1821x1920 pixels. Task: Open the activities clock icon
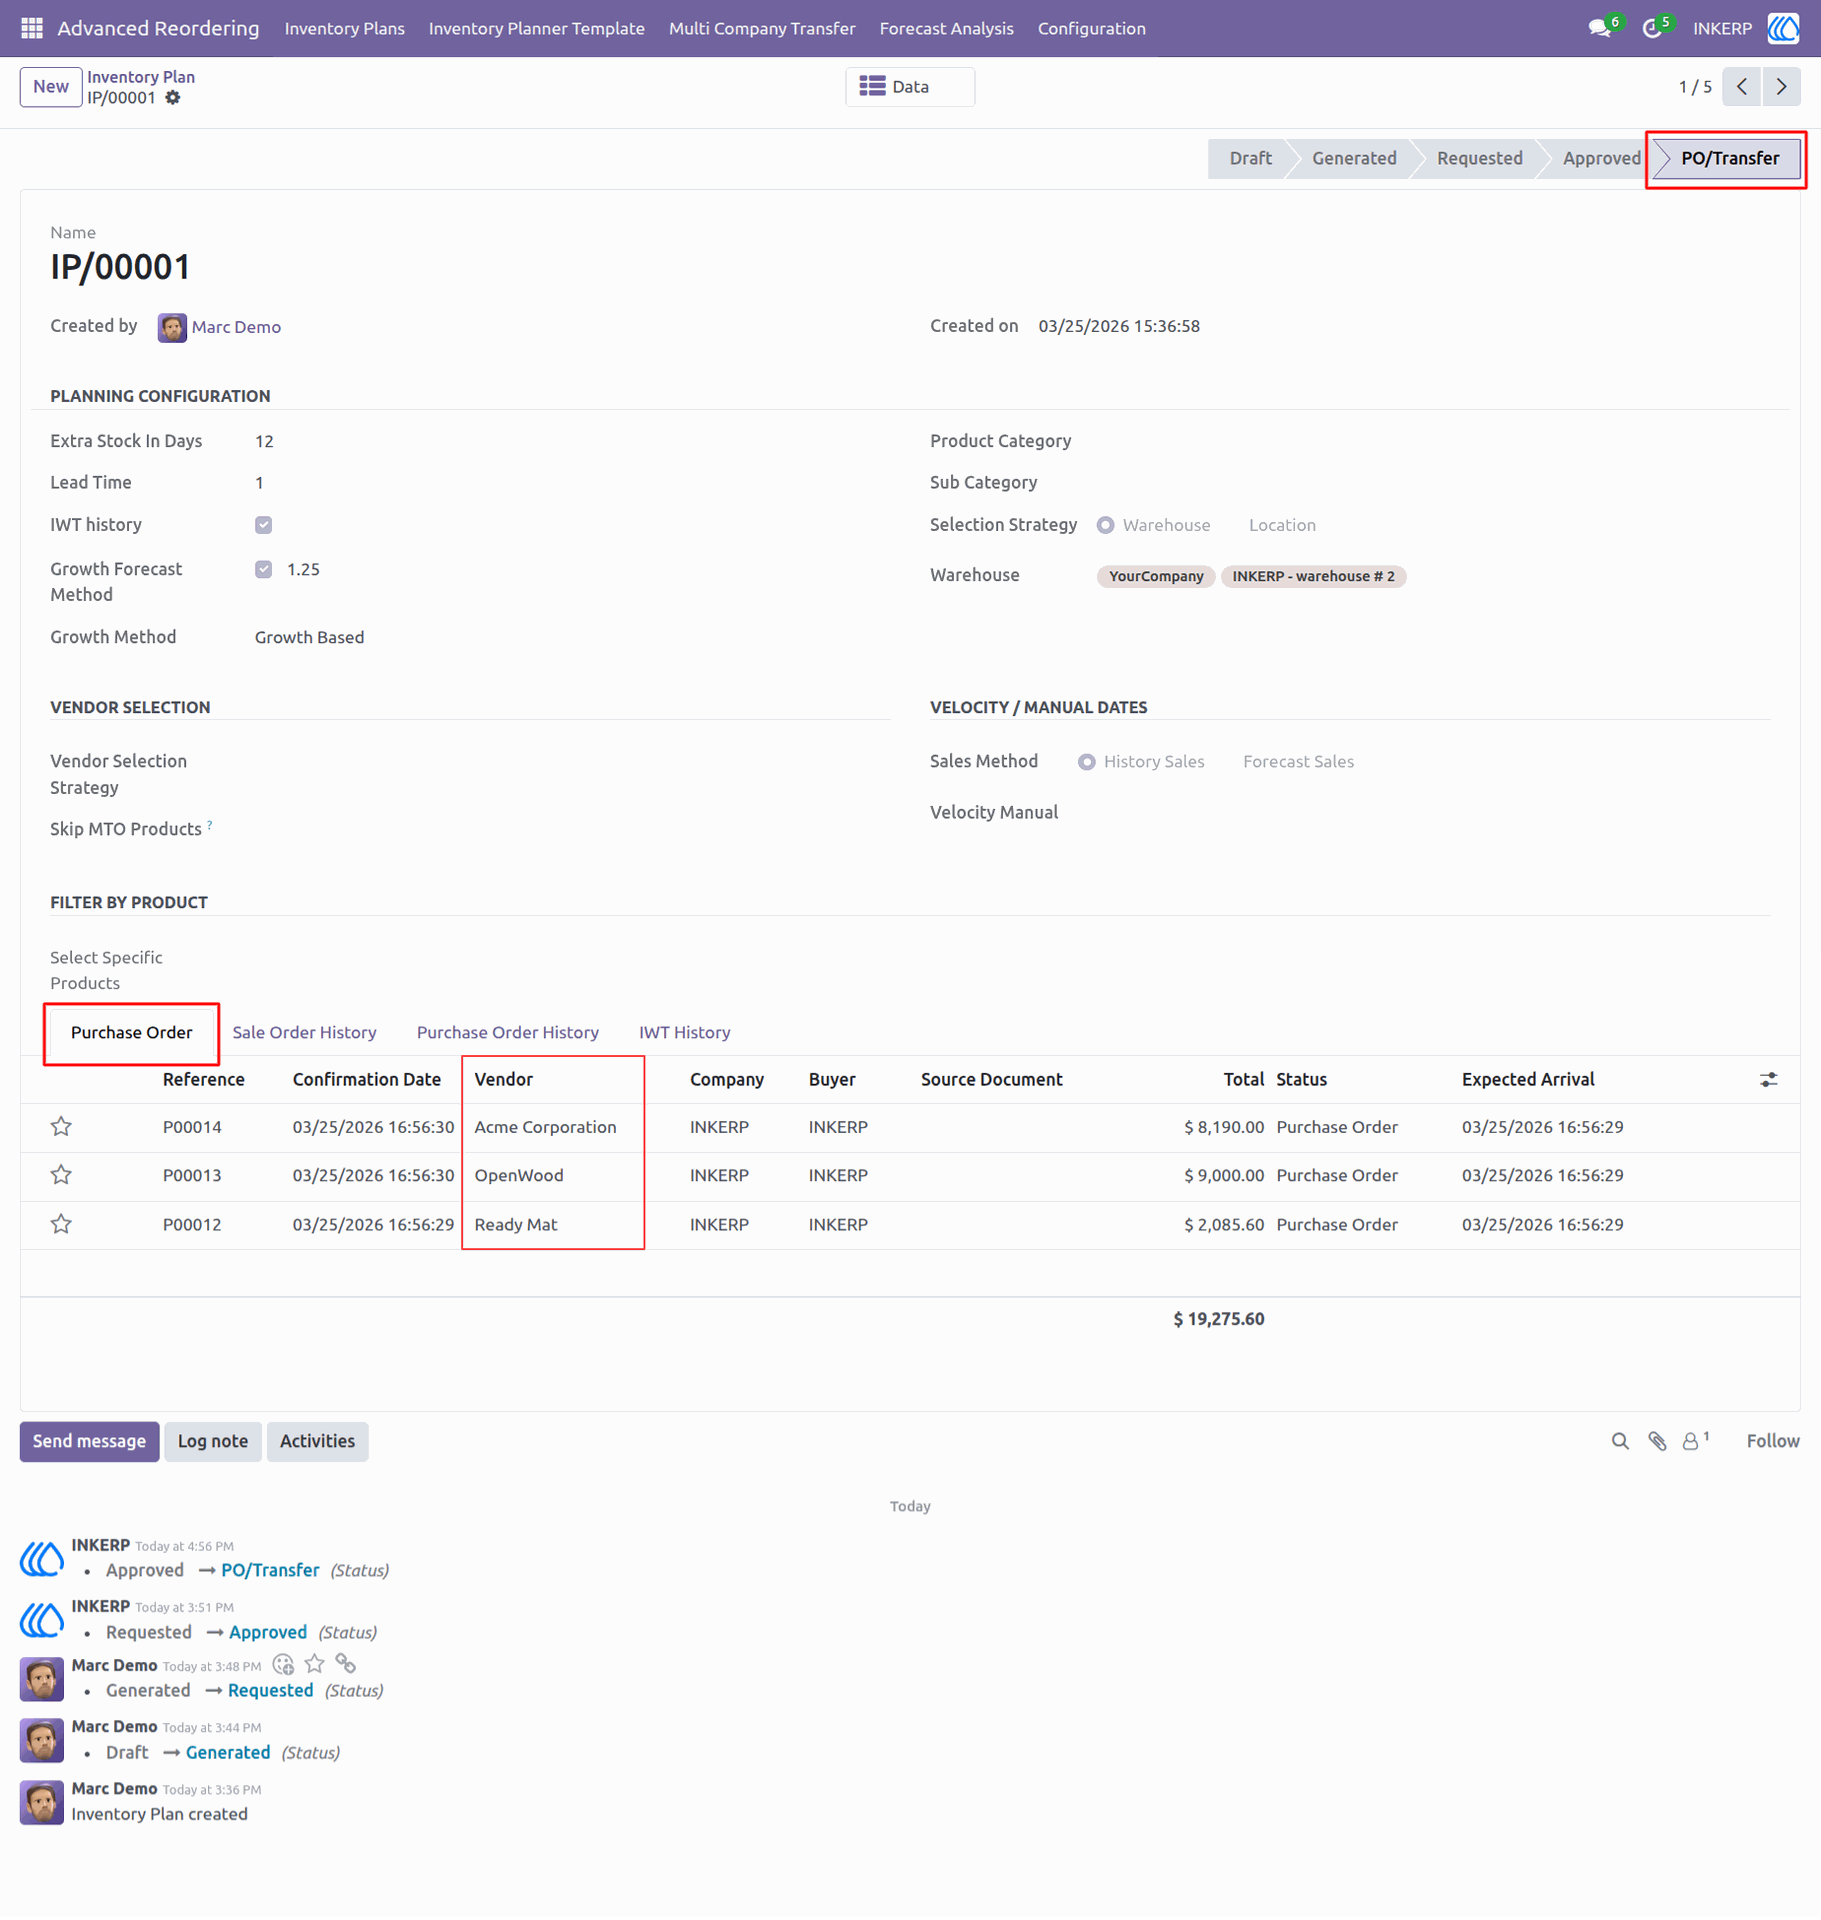click(1651, 28)
